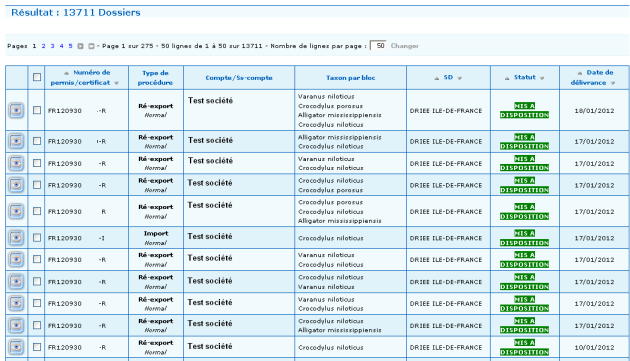Sort Date de délivrance ascending arrow
630x361 pixels.
[580, 73]
